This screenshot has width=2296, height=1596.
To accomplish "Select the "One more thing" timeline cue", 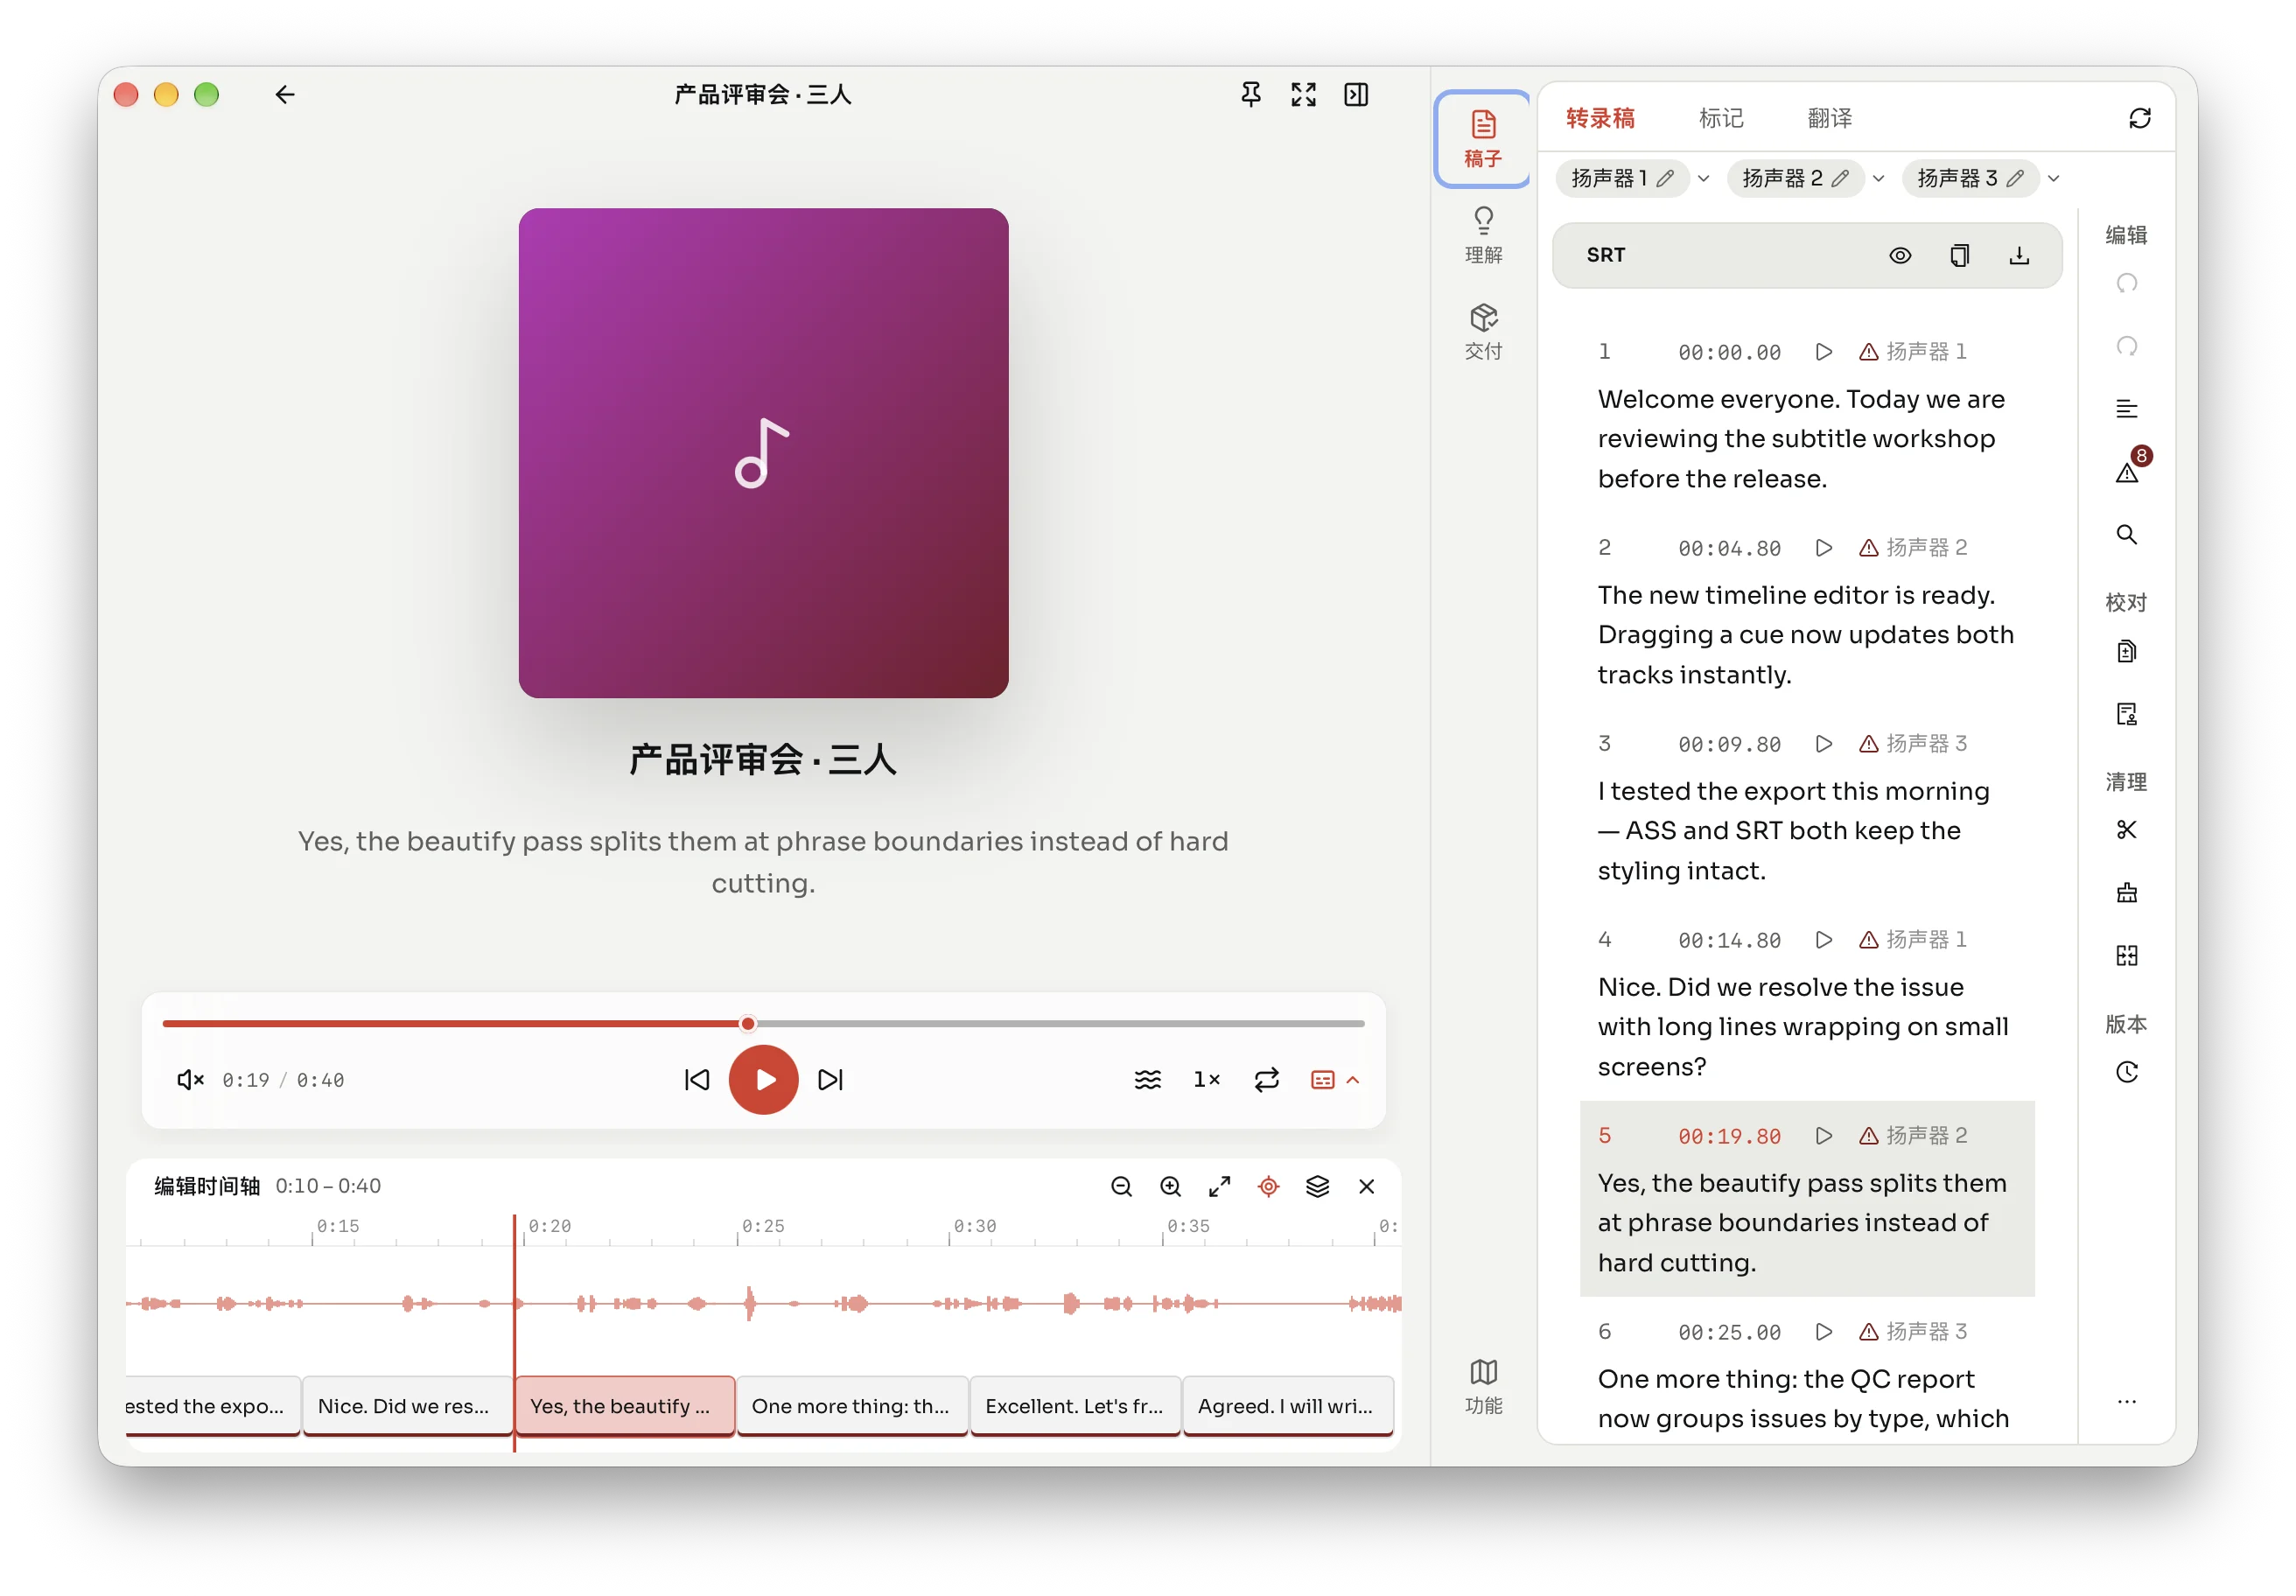I will tap(851, 1406).
